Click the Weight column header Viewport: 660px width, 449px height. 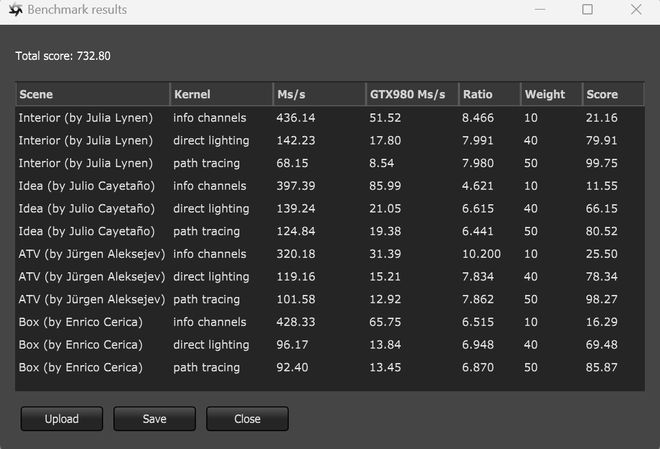(551, 94)
